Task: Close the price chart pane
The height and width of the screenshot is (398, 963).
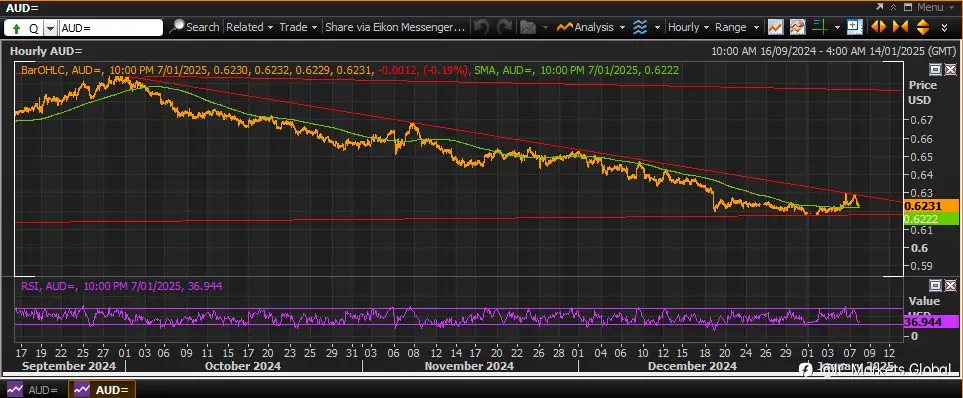Action: [950, 69]
